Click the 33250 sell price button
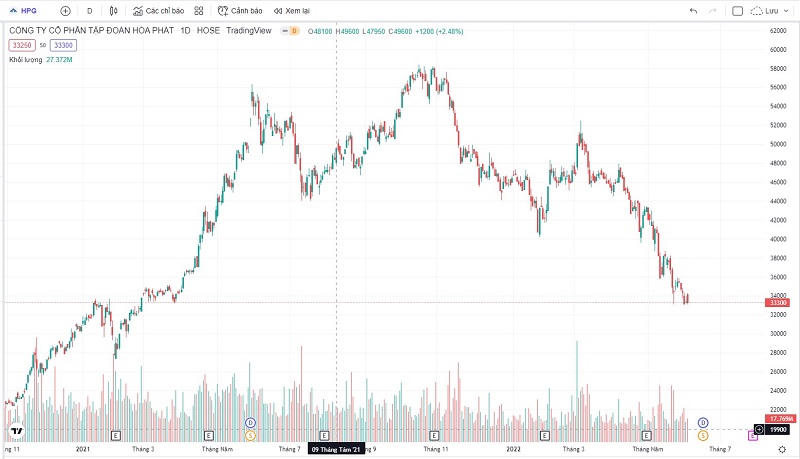The image size is (800, 459). 22,45
